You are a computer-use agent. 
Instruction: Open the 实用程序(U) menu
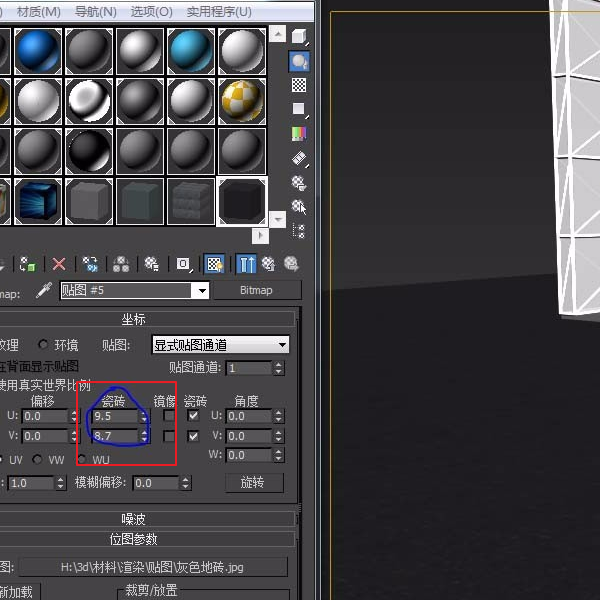(219, 12)
